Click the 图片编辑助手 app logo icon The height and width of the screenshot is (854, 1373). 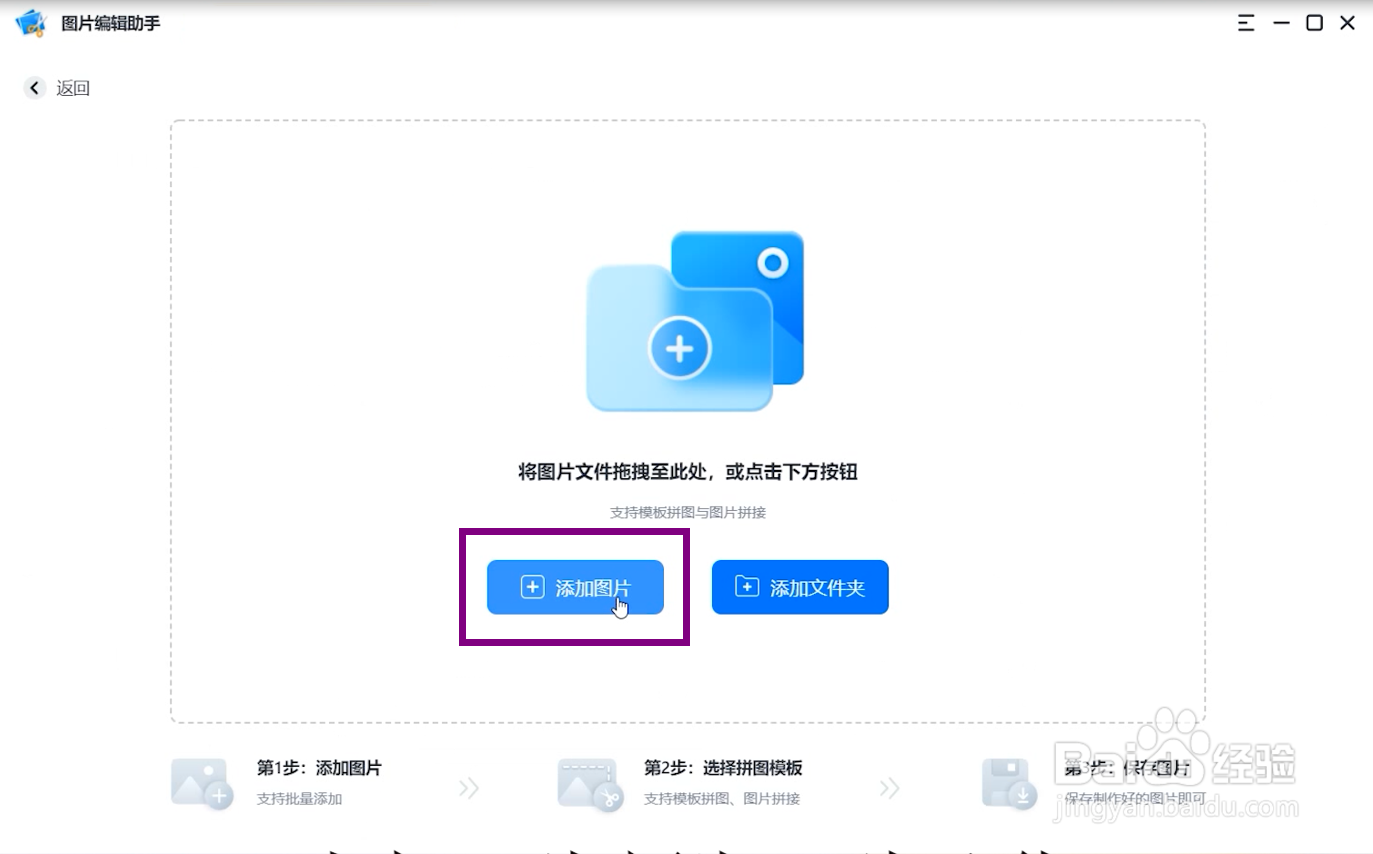31,22
